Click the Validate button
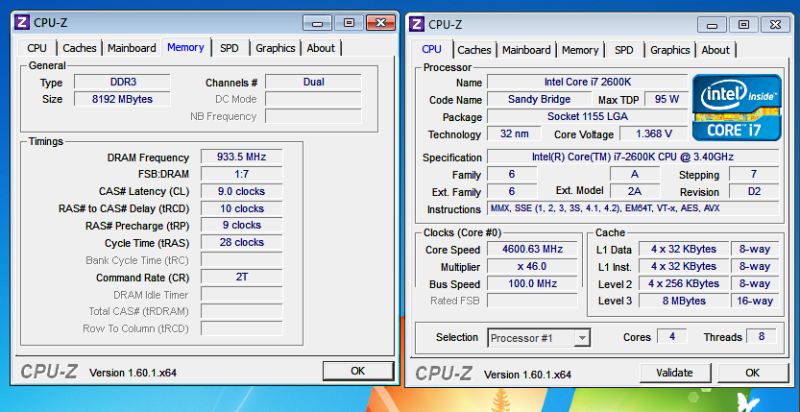Screen dimensions: 800x412 (674, 373)
